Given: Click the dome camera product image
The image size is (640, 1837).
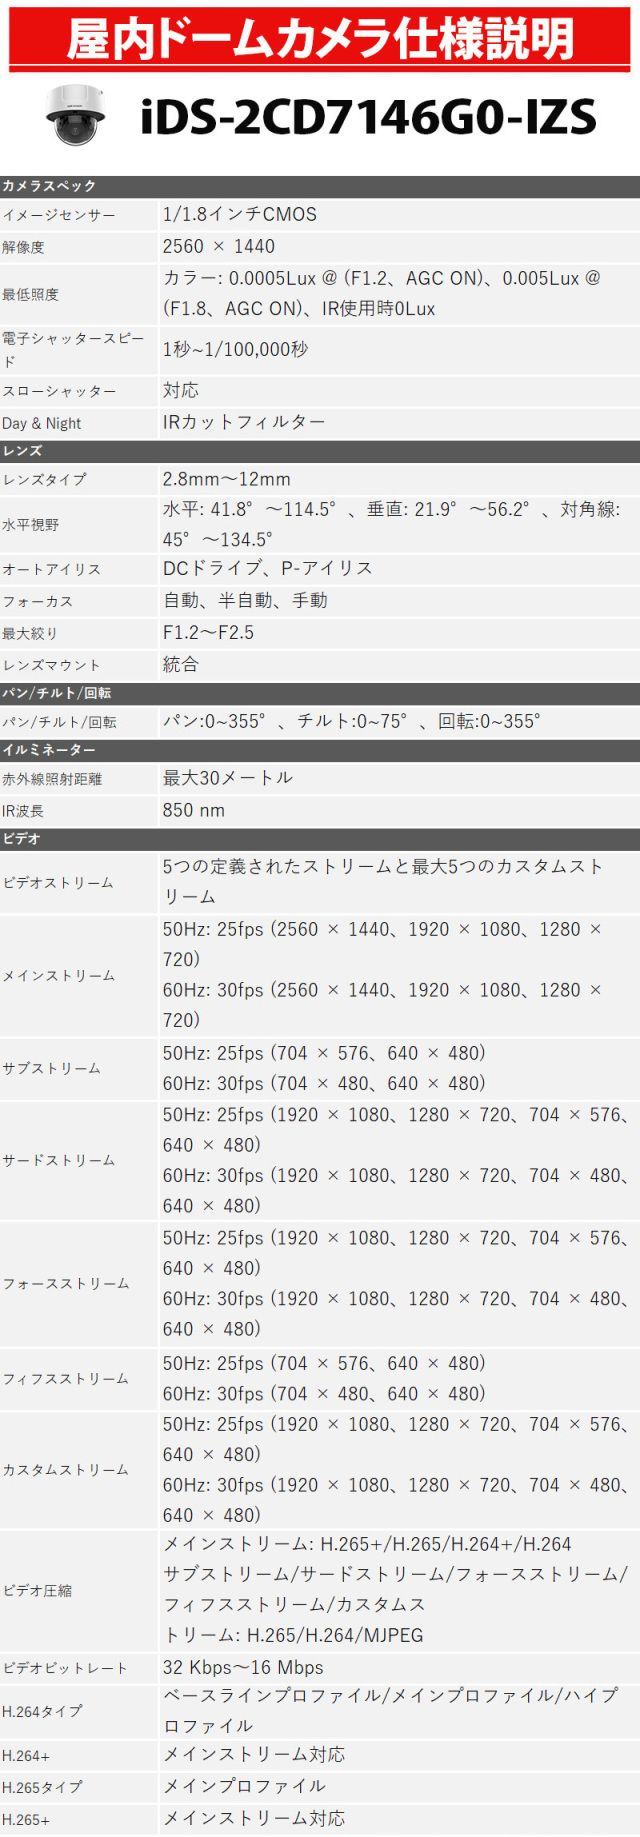Looking at the screenshot, I should (75, 115).
